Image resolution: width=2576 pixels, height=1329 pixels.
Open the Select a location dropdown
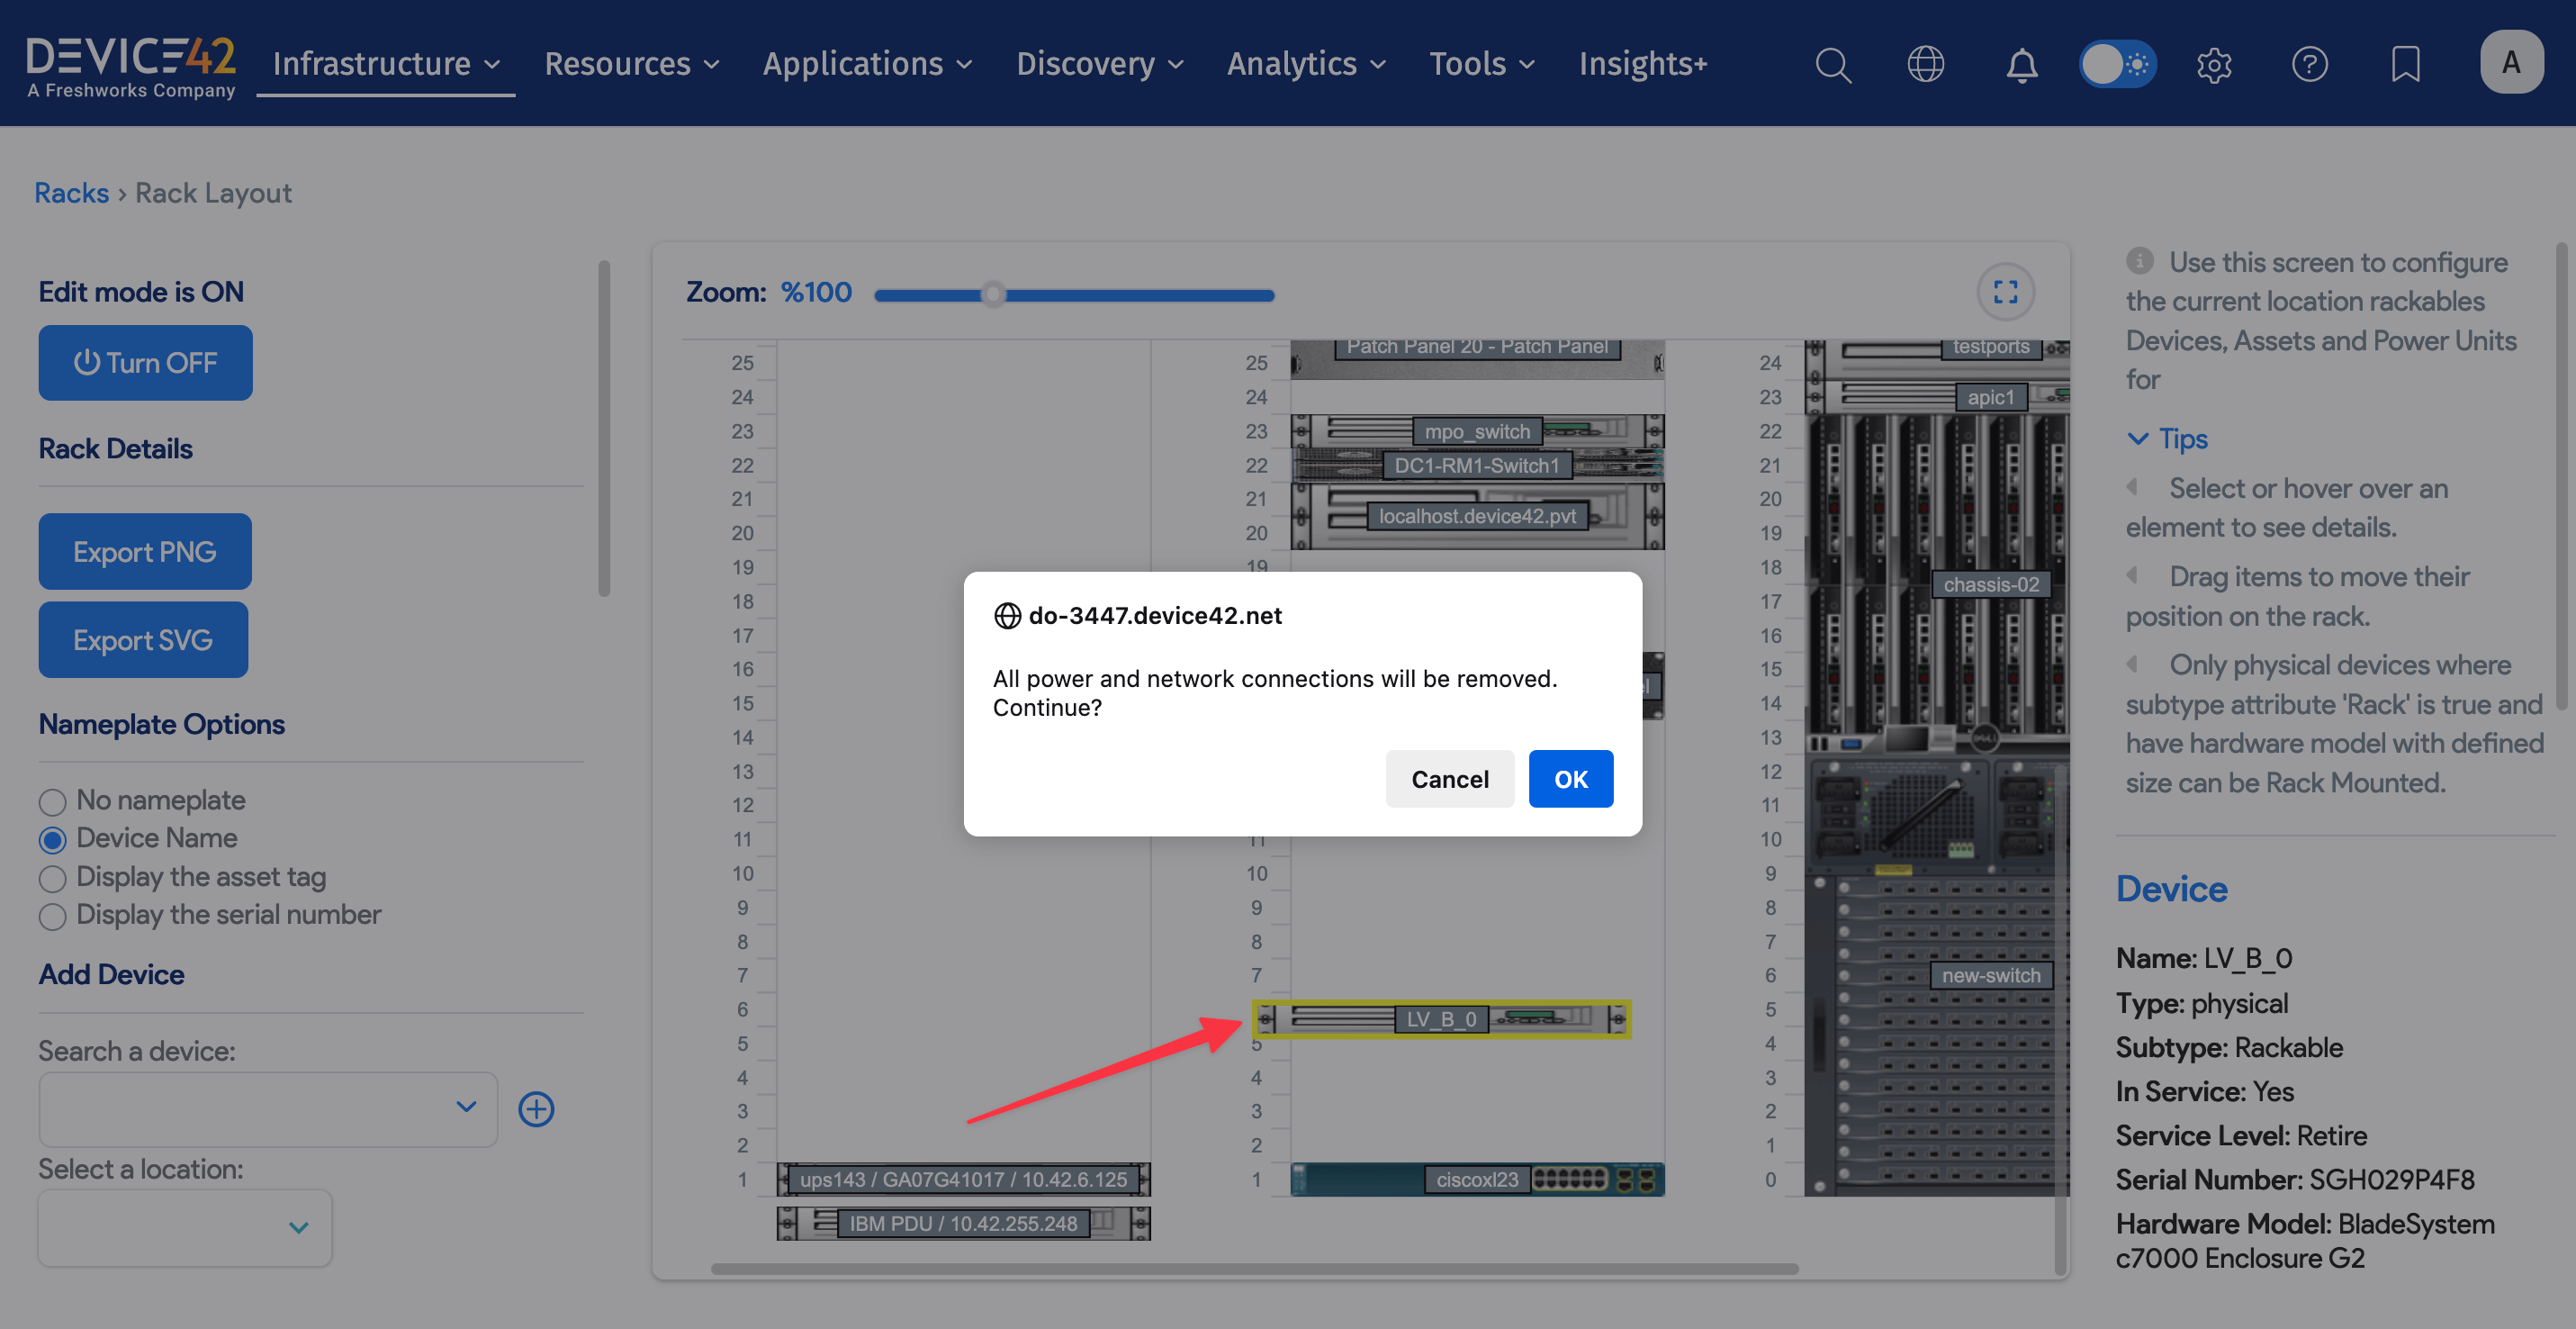pos(185,1227)
